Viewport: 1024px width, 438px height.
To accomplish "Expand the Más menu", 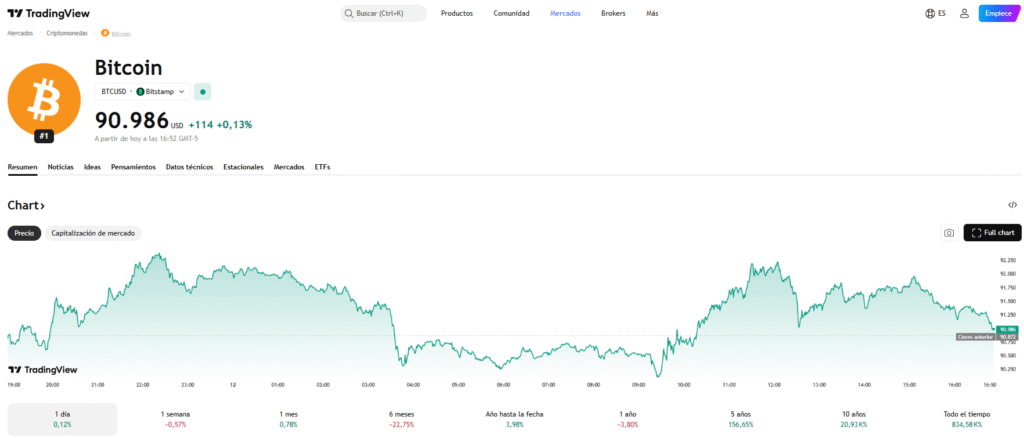I will click(652, 14).
